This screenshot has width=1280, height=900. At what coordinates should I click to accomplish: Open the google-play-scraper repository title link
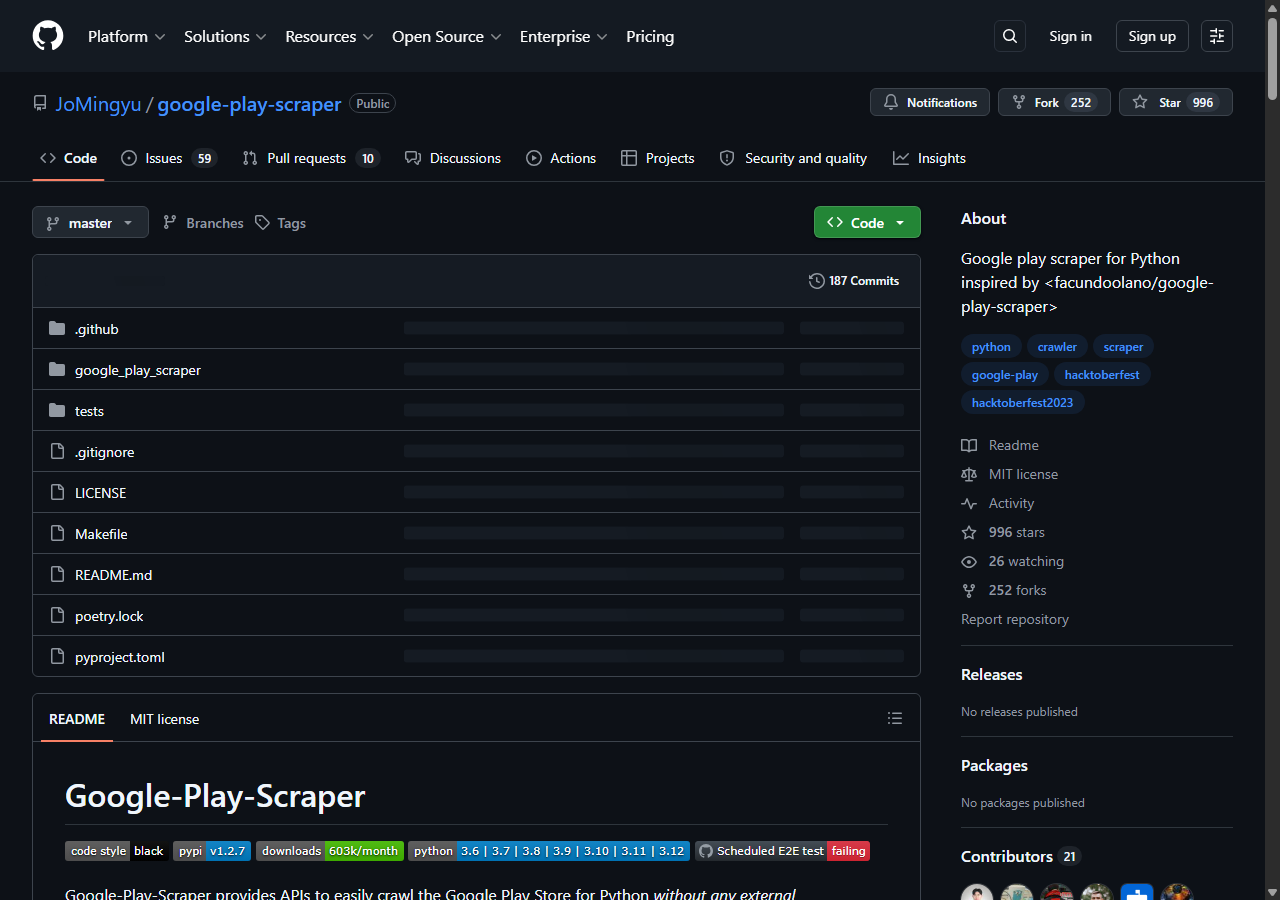click(249, 104)
